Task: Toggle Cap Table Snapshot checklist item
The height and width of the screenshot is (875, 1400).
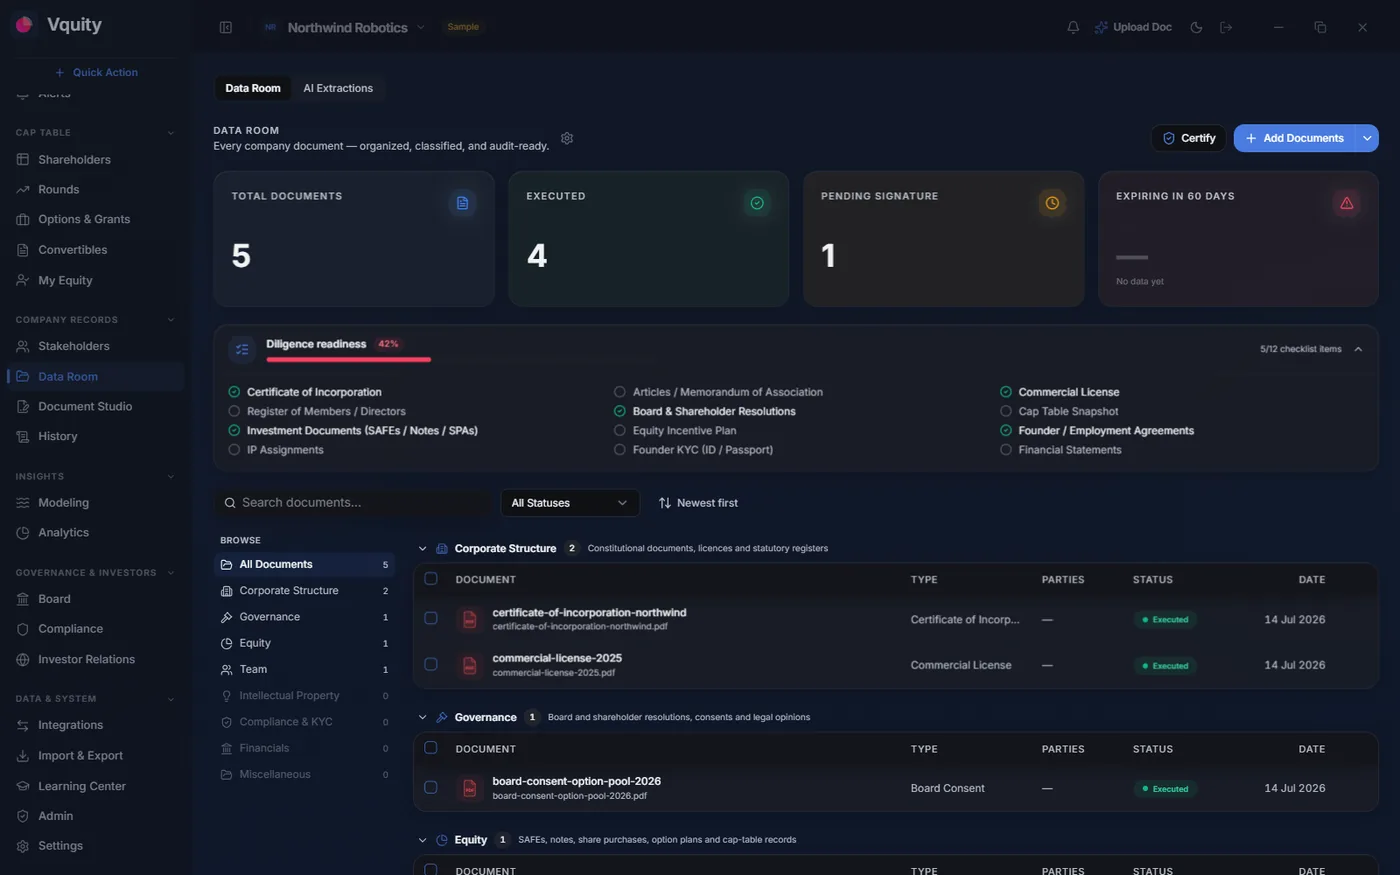Action: click(x=1006, y=411)
